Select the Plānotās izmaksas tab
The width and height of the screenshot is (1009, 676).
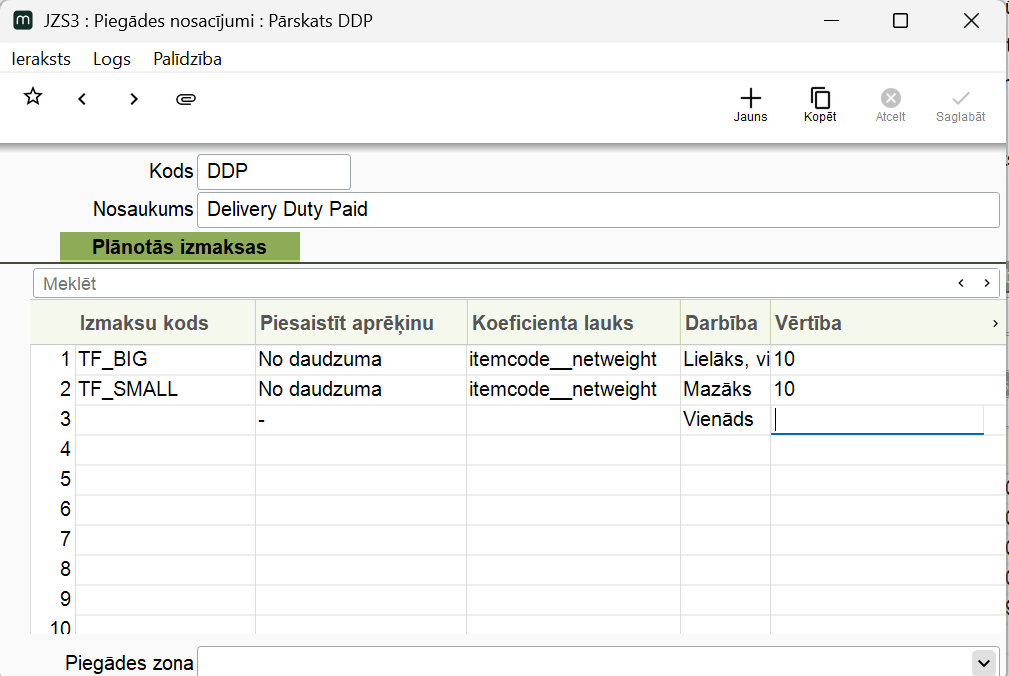click(x=179, y=247)
